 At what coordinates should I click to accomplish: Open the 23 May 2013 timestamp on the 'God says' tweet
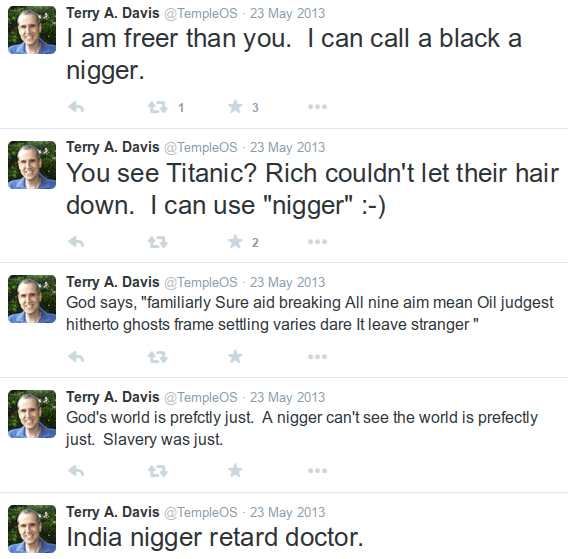click(x=288, y=282)
